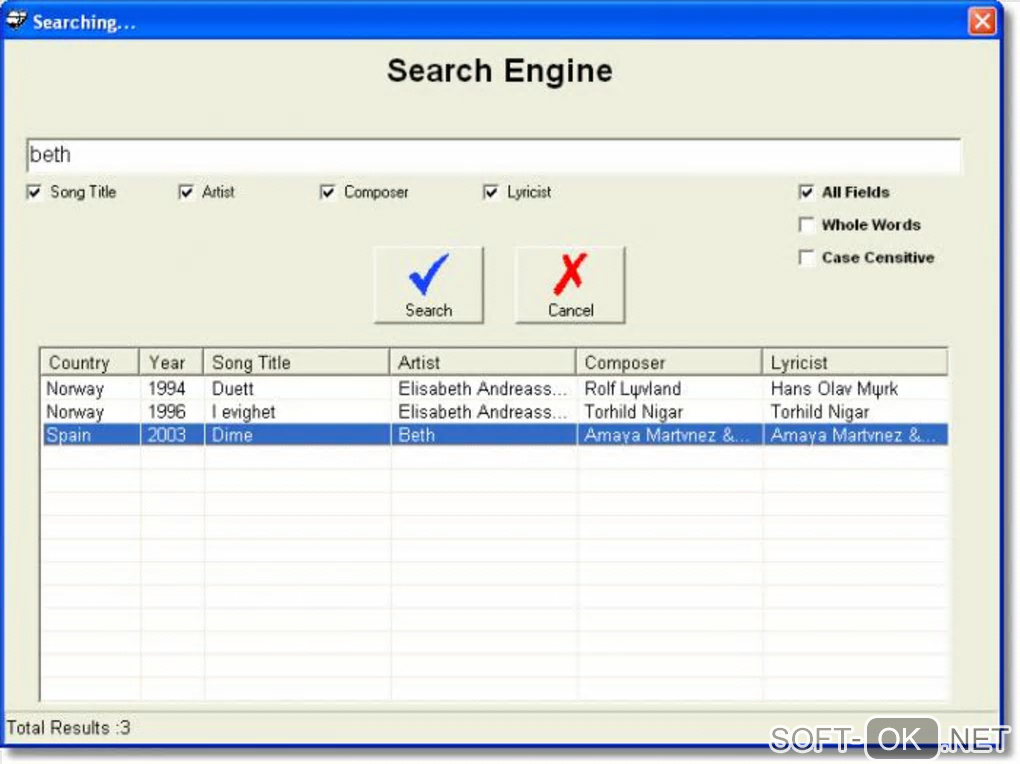This screenshot has height=764, width=1020.
Task: Sort results by Song Title column header
Action: [x=297, y=362]
